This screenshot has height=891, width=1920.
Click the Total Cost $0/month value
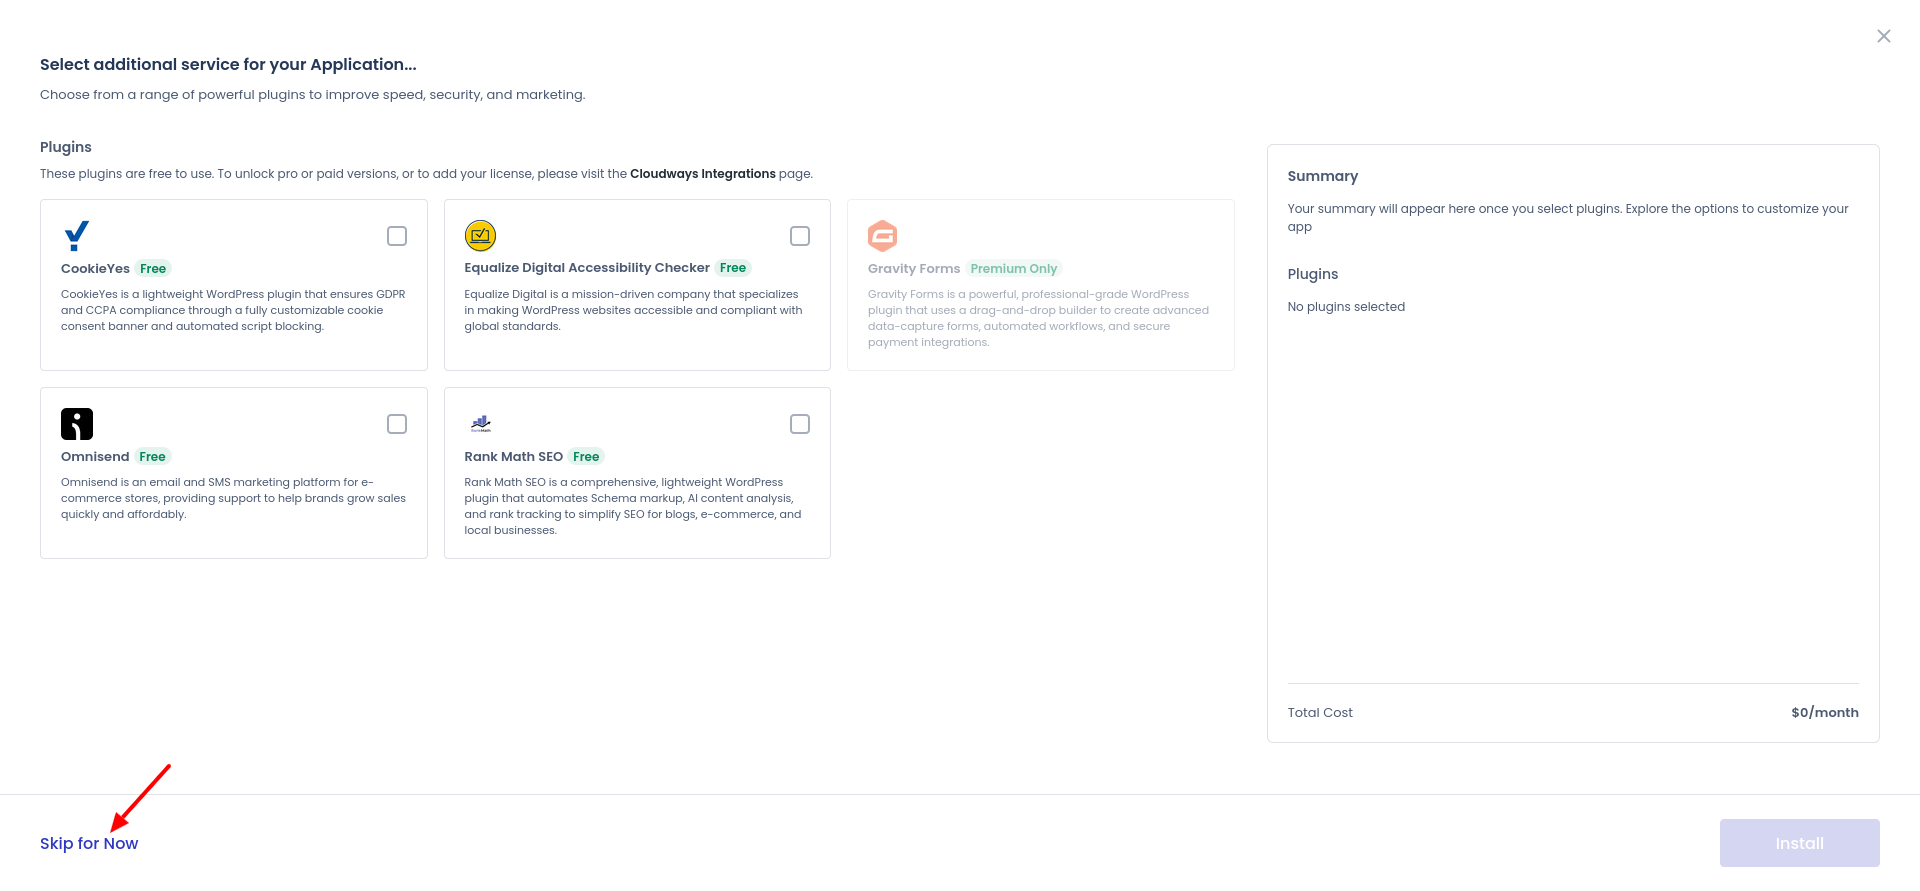point(1825,713)
